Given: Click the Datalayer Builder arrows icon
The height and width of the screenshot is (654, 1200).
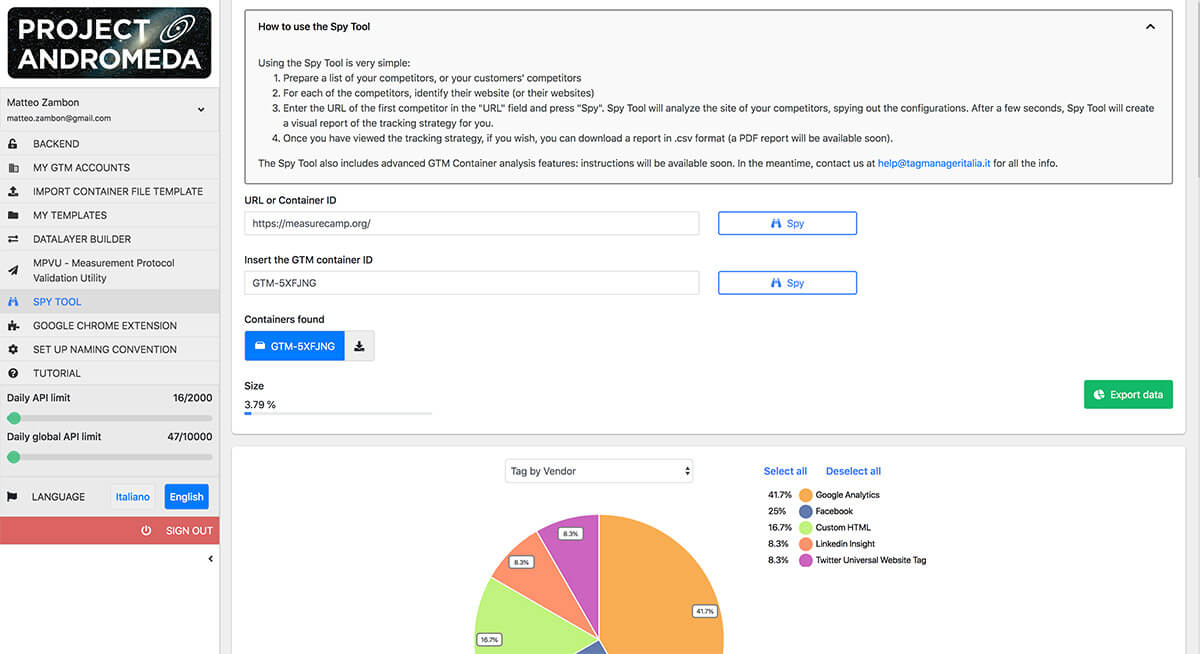Looking at the screenshot, I should click(x=13, y=240).
